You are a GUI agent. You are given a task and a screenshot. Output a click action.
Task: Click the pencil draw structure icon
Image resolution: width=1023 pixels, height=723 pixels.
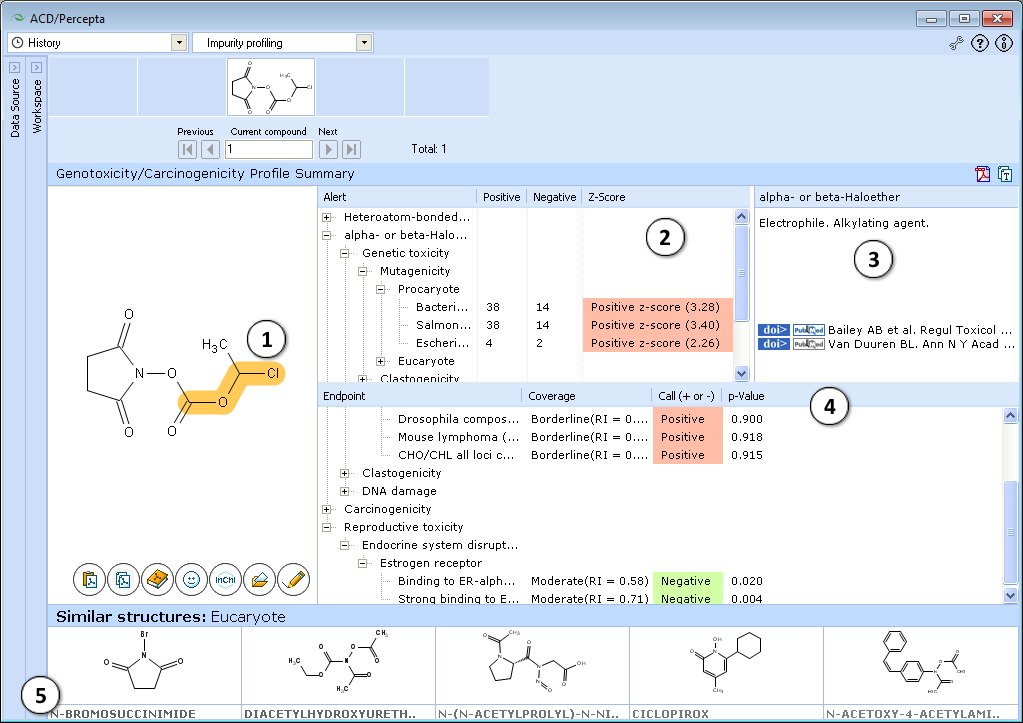pyautogui.click(x=294, y=579)
